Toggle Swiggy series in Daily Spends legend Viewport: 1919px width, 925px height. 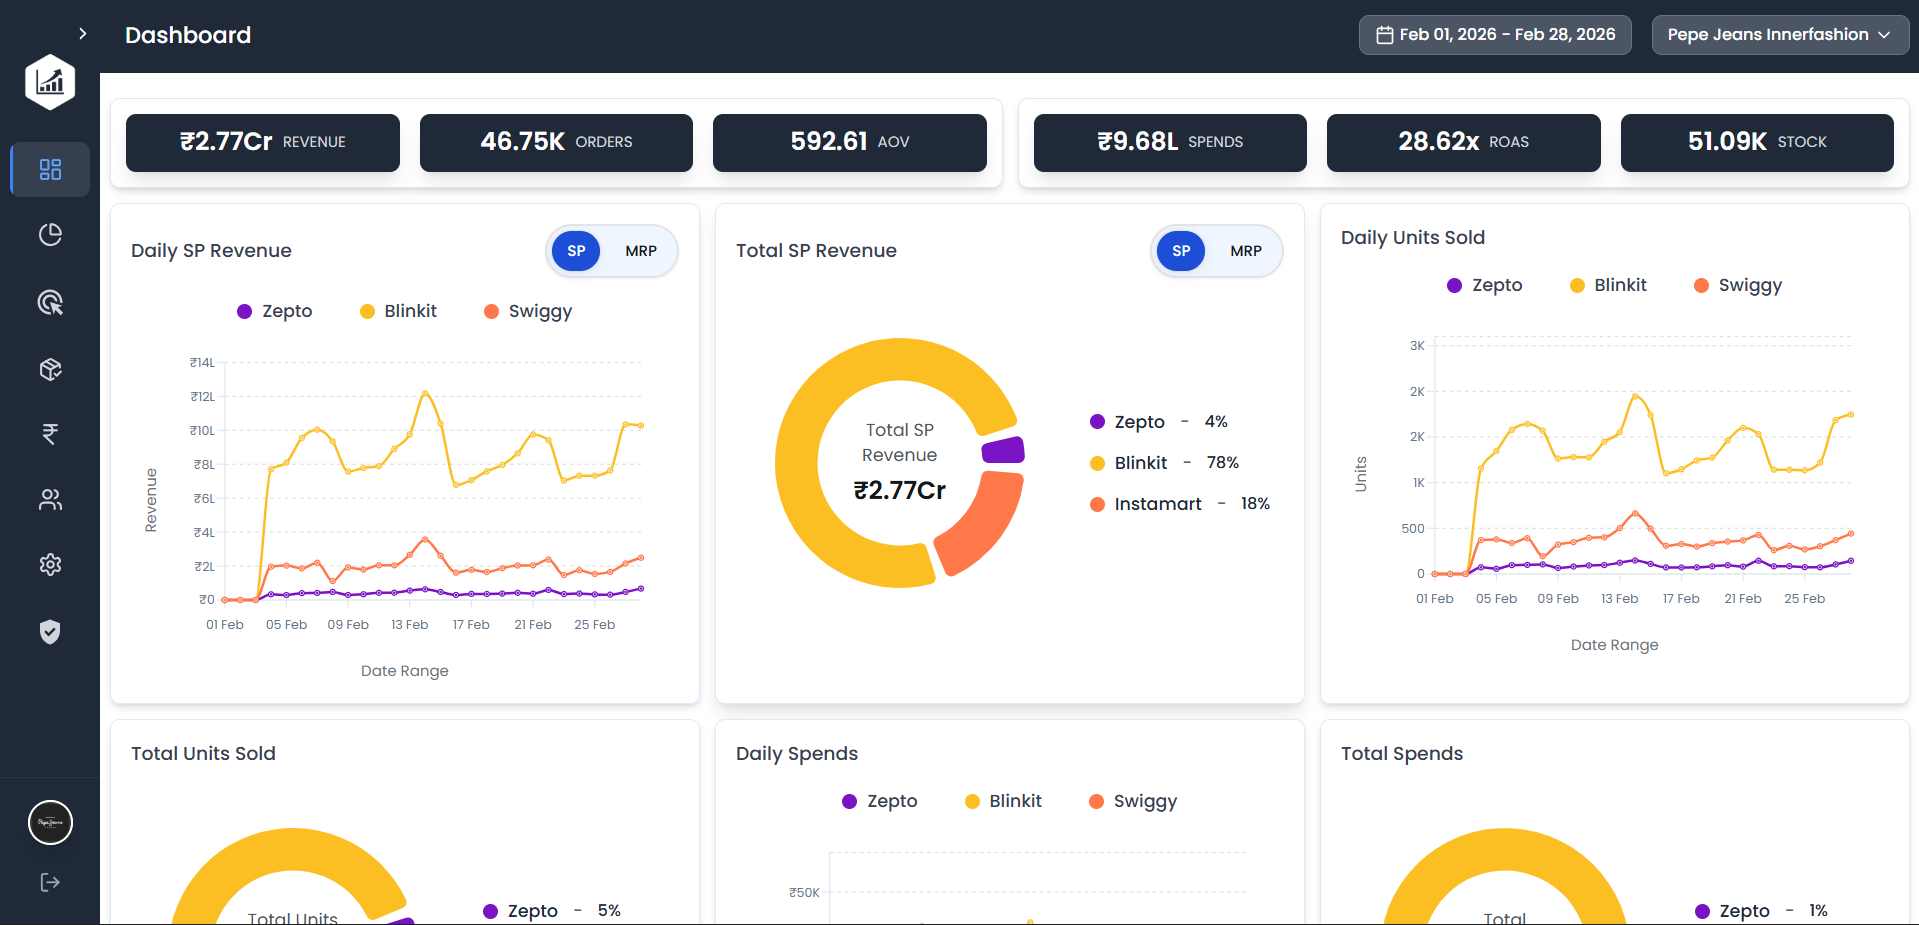tap(1133, 801)
